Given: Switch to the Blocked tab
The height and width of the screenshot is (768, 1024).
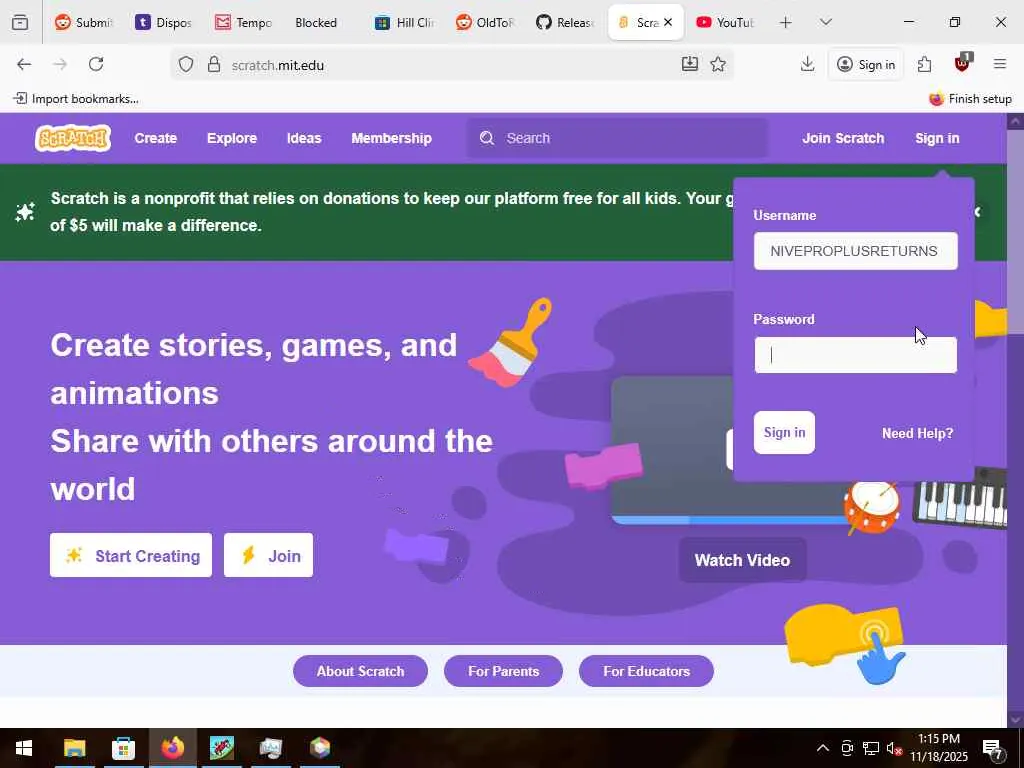Looking at the screenshot, I should (316, 22).
